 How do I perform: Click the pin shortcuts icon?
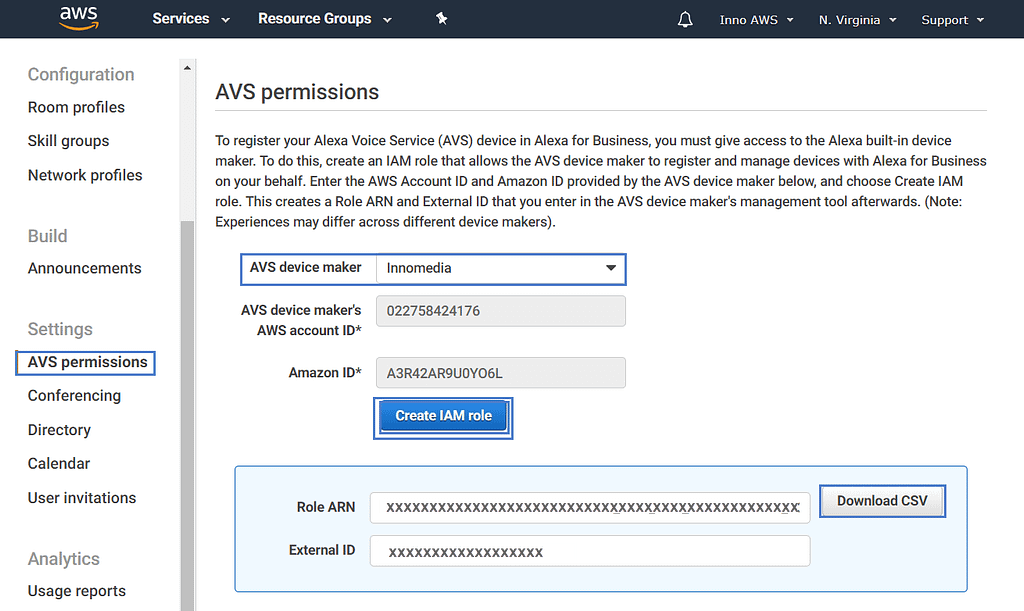tap(441, 19)
